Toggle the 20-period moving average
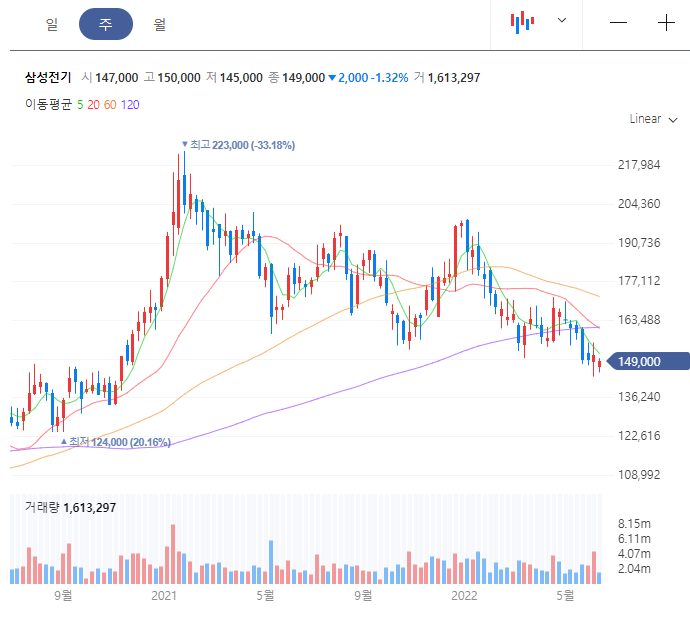The height and width of the screenshot is (619, 690). (93, 105)
